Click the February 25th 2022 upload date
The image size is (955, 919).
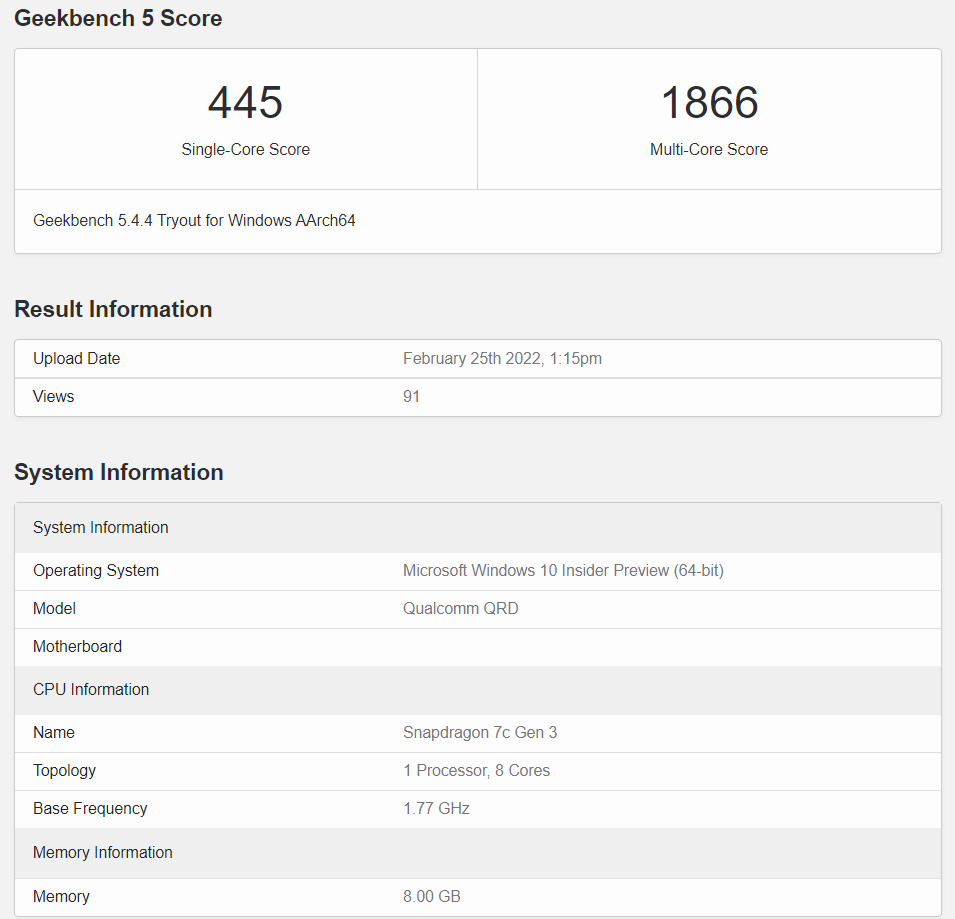coord(502,358)
